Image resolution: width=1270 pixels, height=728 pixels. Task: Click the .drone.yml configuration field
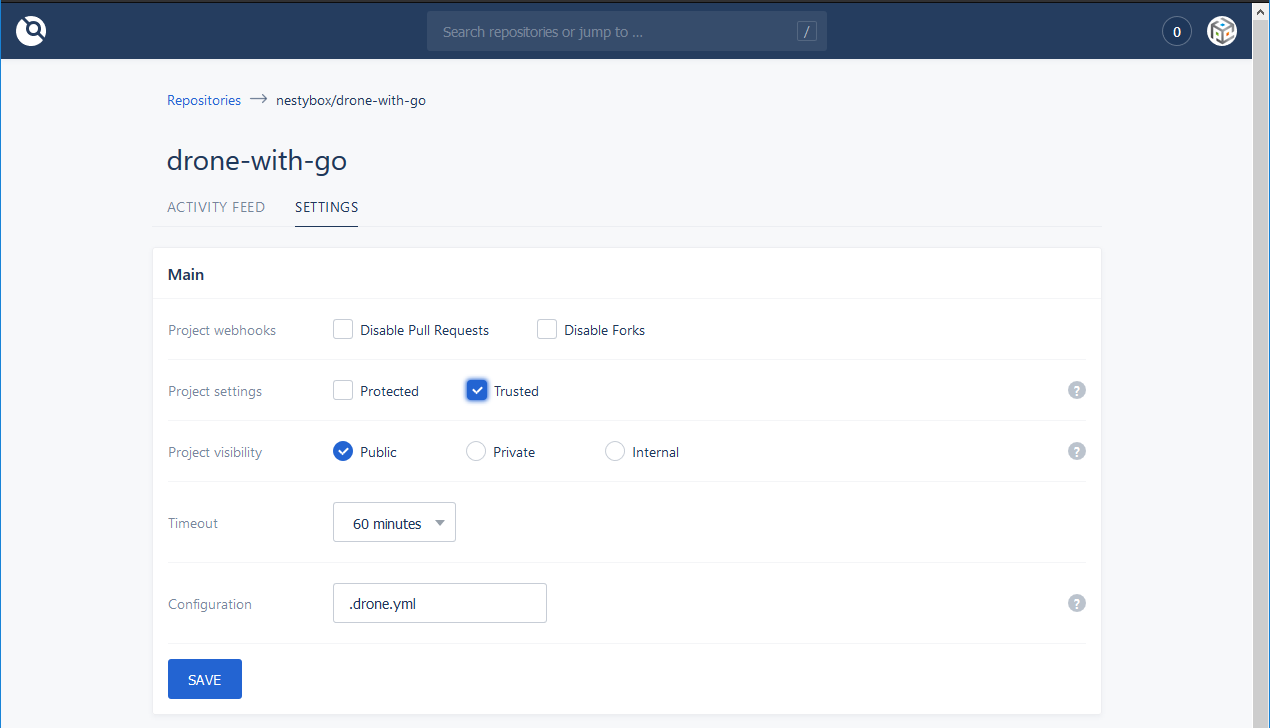pos(439,603)
